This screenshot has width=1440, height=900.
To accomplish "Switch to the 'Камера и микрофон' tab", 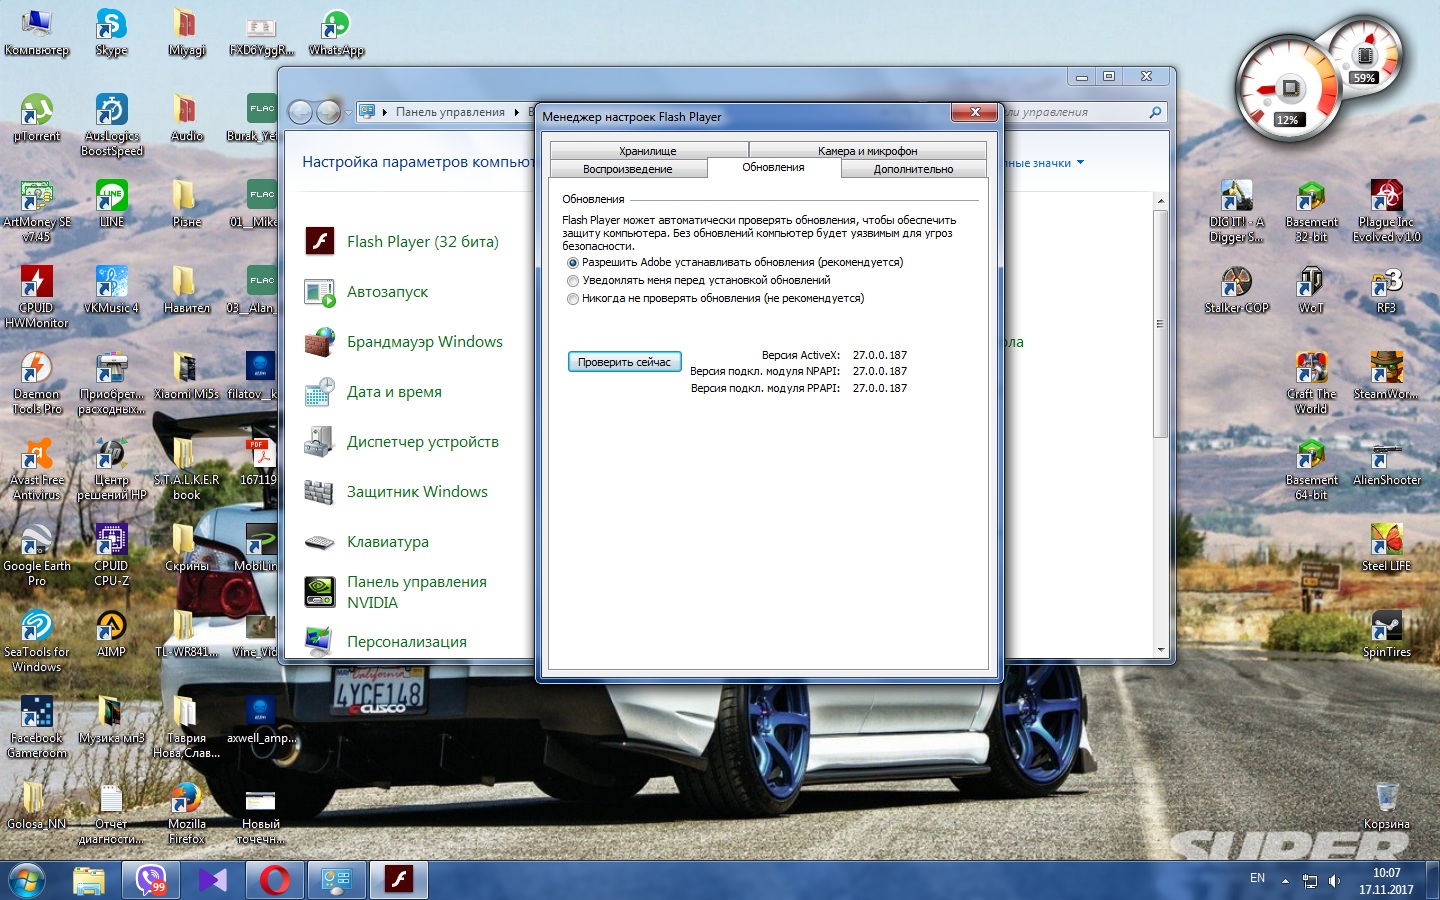I will (867, 151).
